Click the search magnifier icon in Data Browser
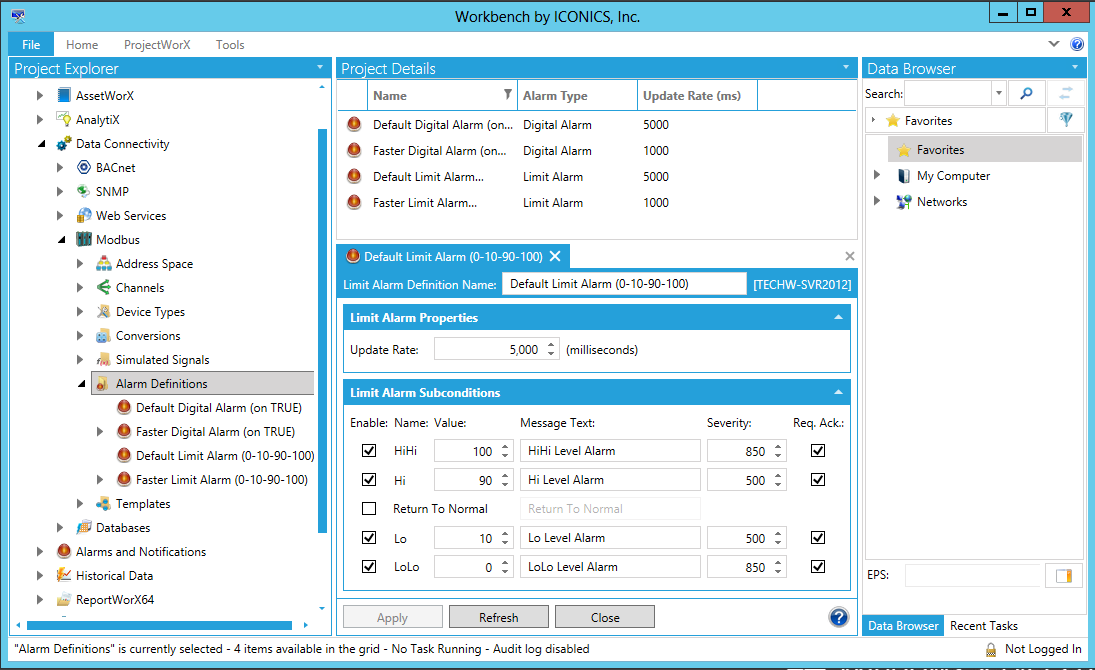This screenshot has width=1095, height=670. pyautogui.click(x=1026, y=93)
